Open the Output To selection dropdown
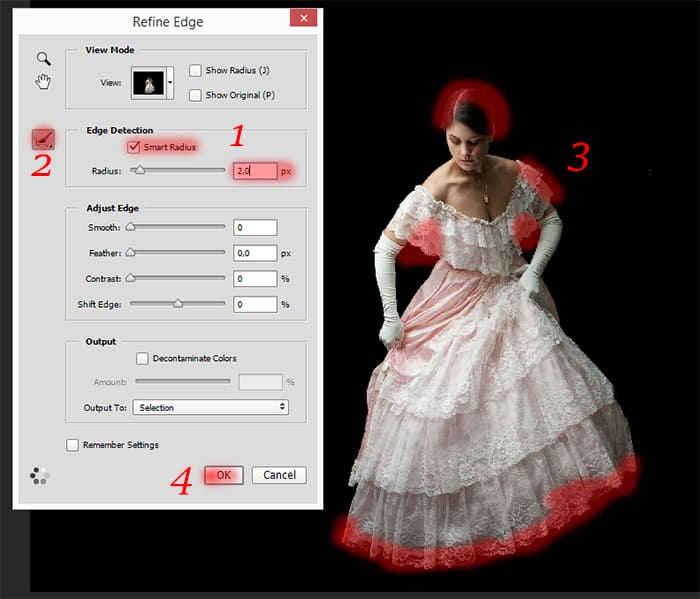The width and height of the screenshot is (700, 599). coord(211,407)
